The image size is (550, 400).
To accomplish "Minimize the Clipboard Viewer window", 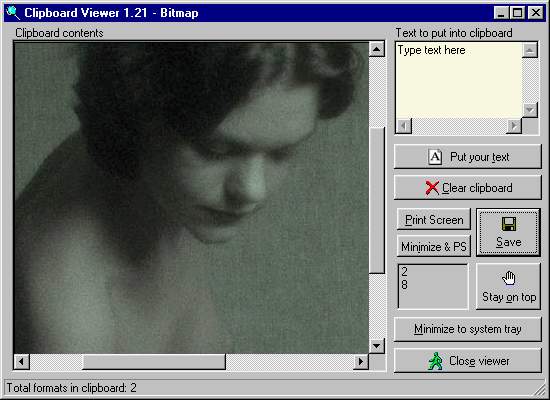I will (501, 13).
